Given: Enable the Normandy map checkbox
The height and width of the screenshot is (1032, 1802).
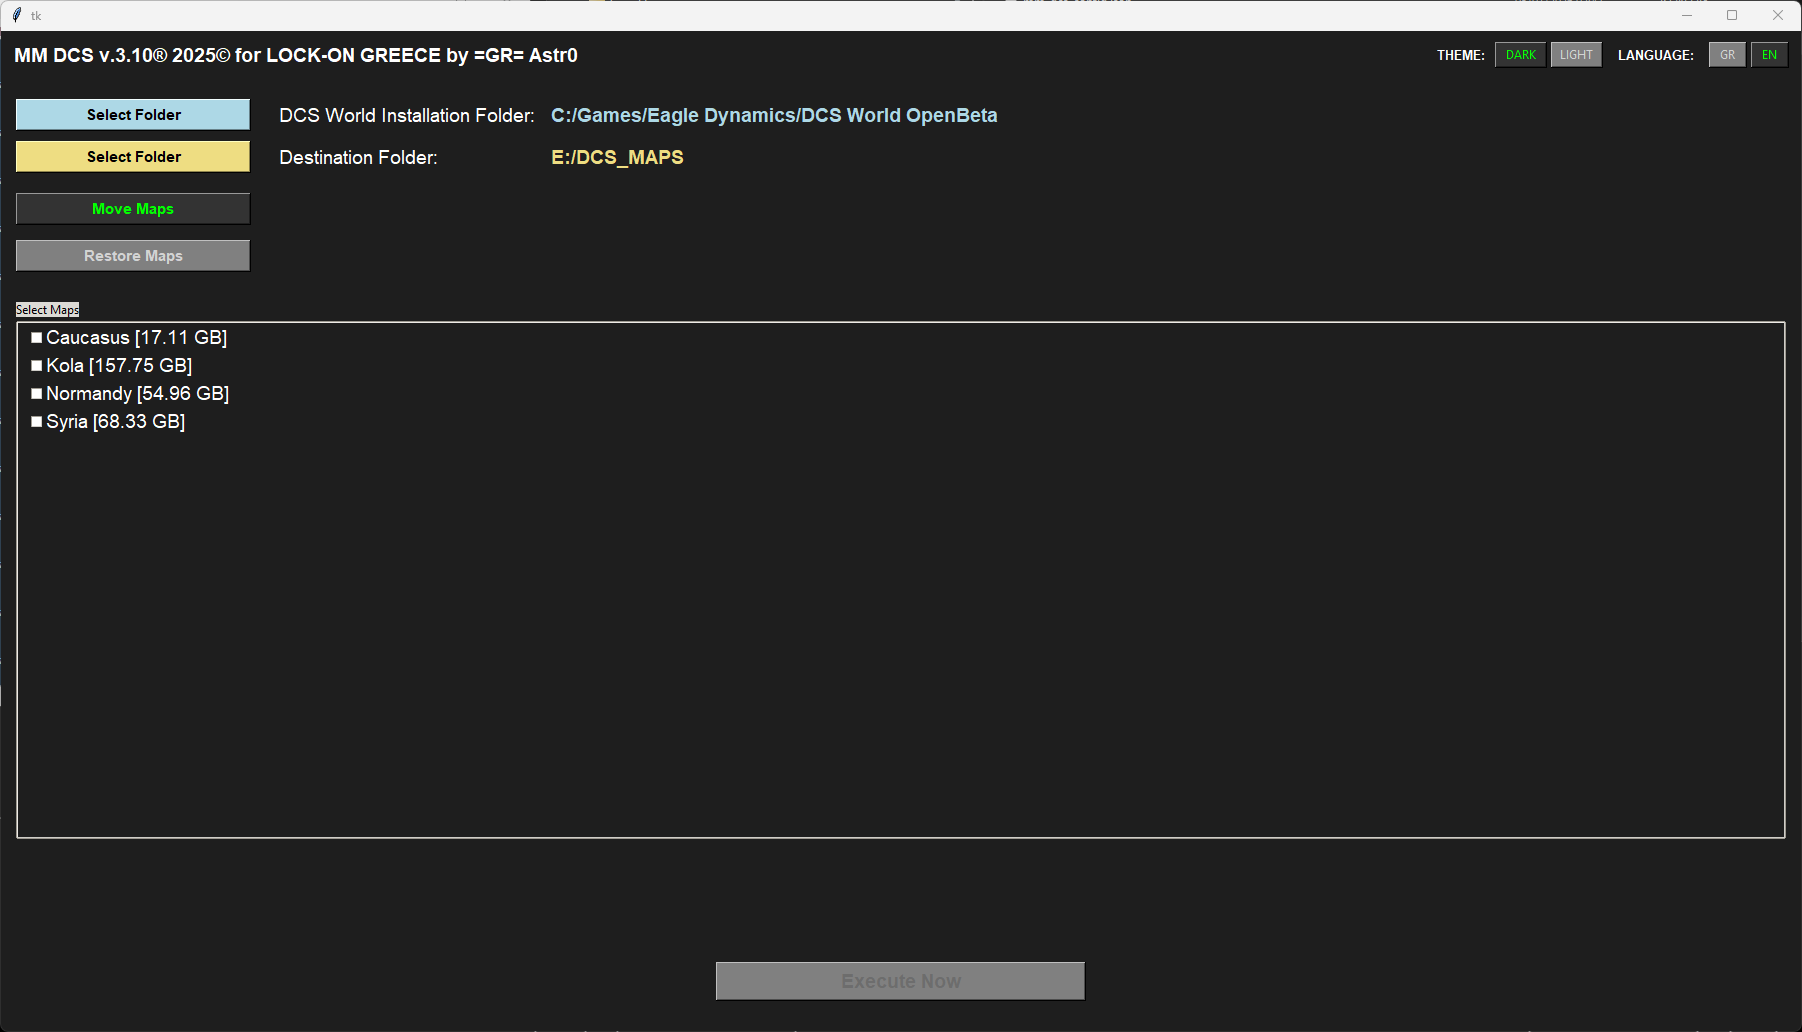Looking at the screenshot, I should (x=37, y=394).
